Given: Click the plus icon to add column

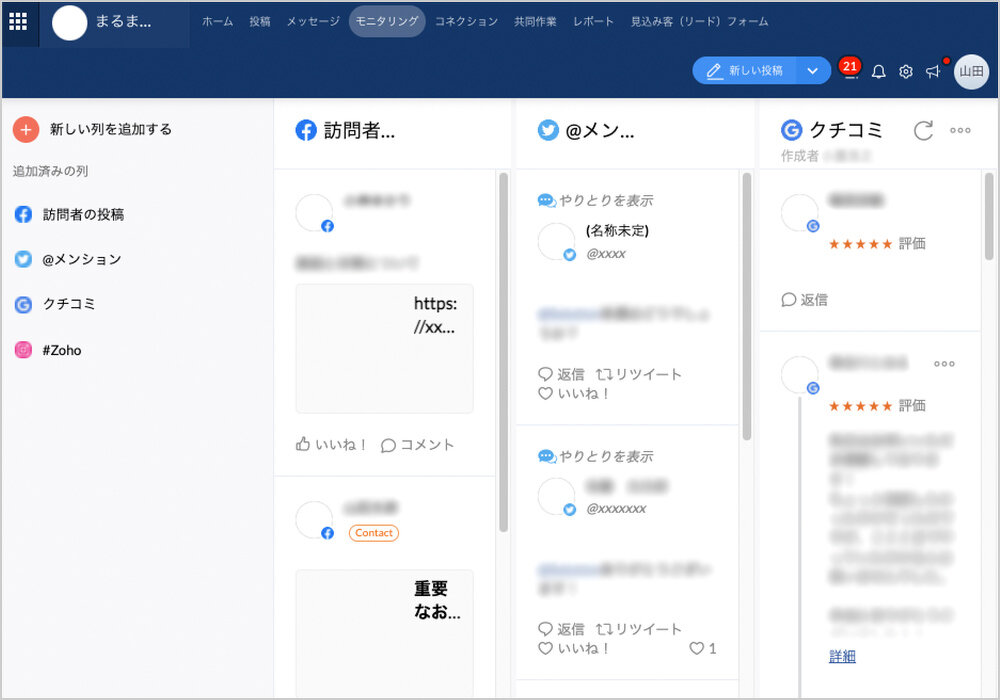Looking at the screenshot, I should [26, 129].
